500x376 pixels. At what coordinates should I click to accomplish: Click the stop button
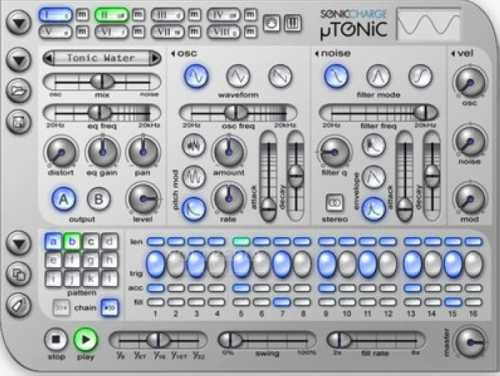[x=56, y=340]
